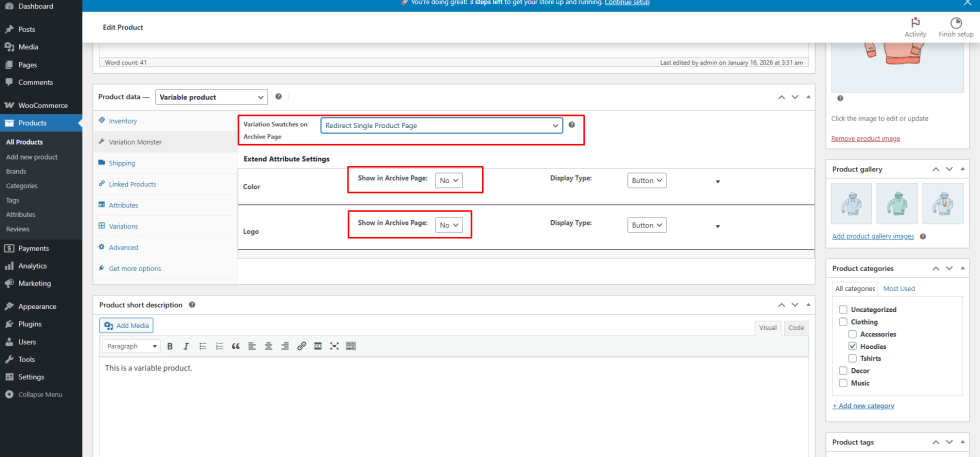This screenshot has width=980, height=457.
Task: Click the Finish setup icon
Action: tap(956, 23)
